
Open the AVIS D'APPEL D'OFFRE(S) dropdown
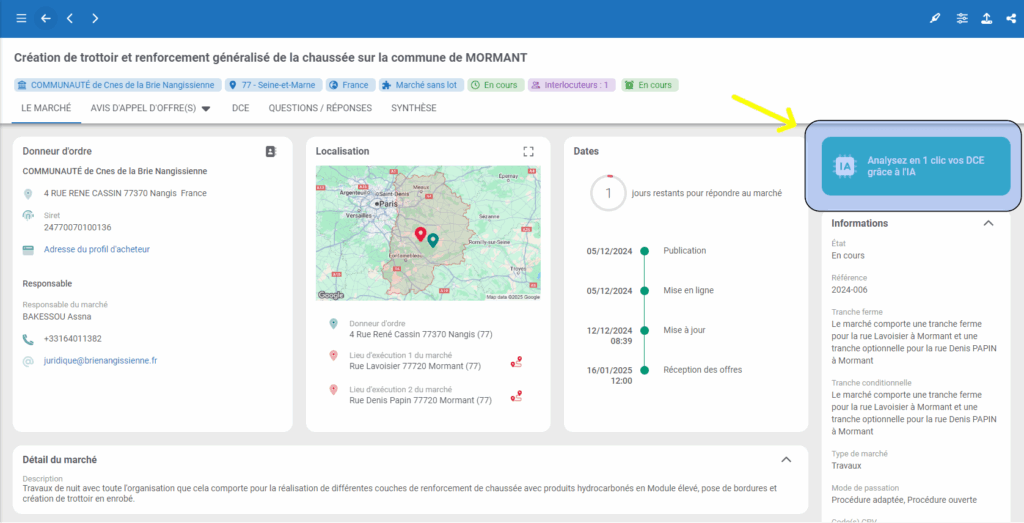[x=150, y=108]
